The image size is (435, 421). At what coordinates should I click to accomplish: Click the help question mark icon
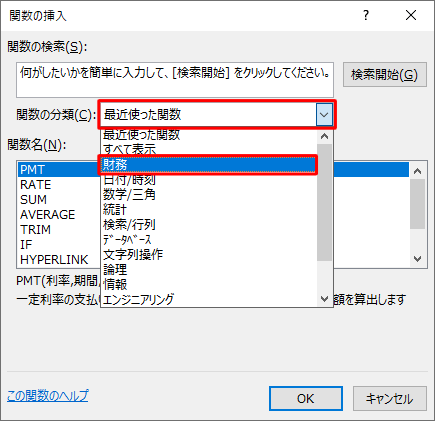(x=366, y=15)
